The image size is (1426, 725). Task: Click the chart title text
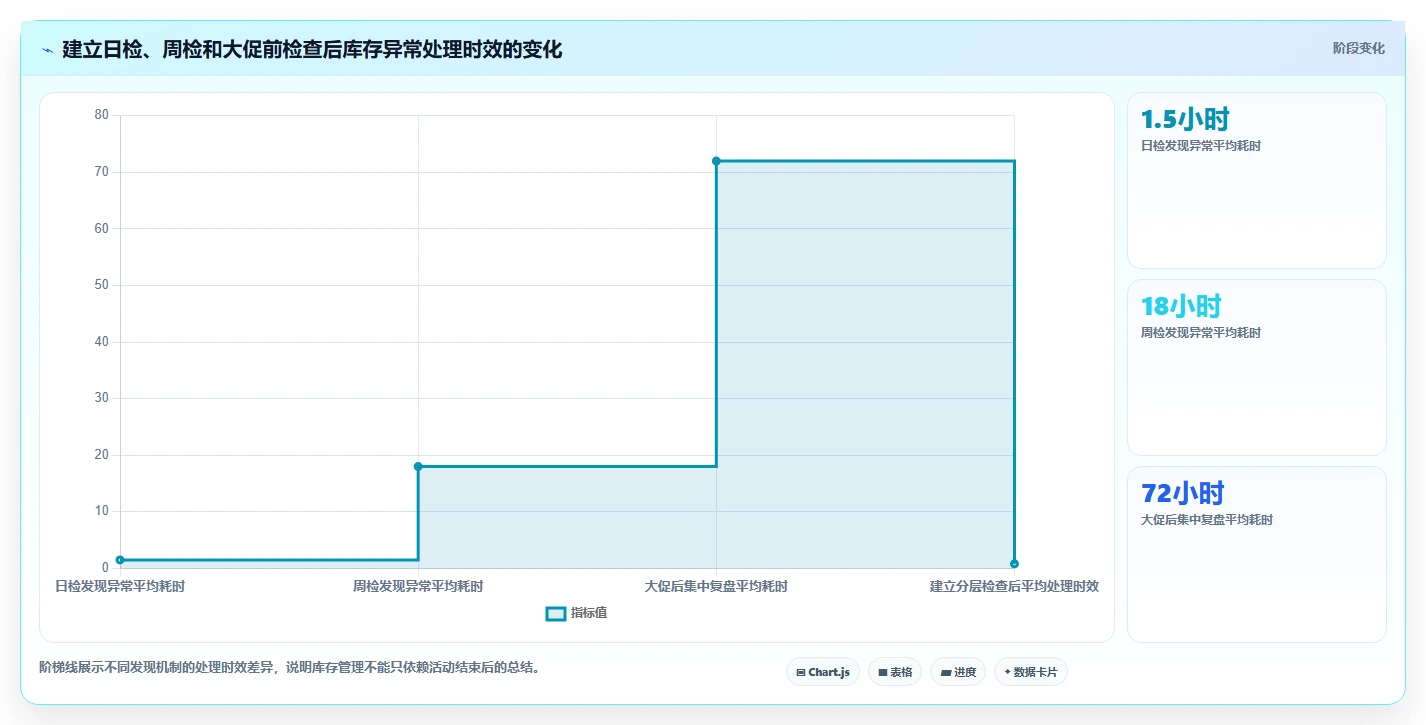click(312, 49)
